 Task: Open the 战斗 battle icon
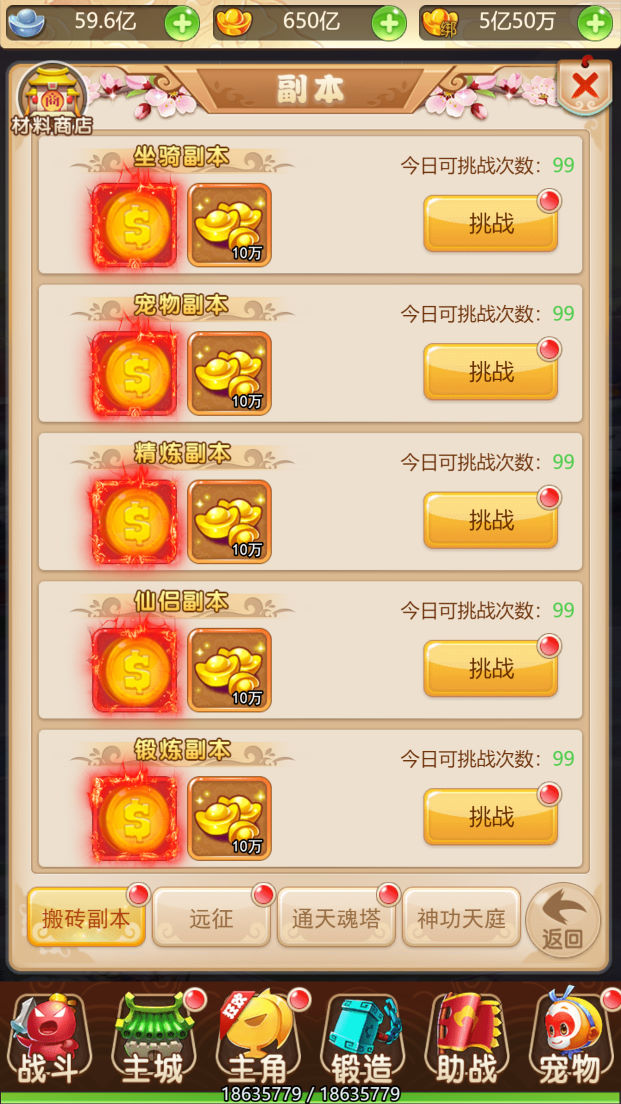[49, 1040]
